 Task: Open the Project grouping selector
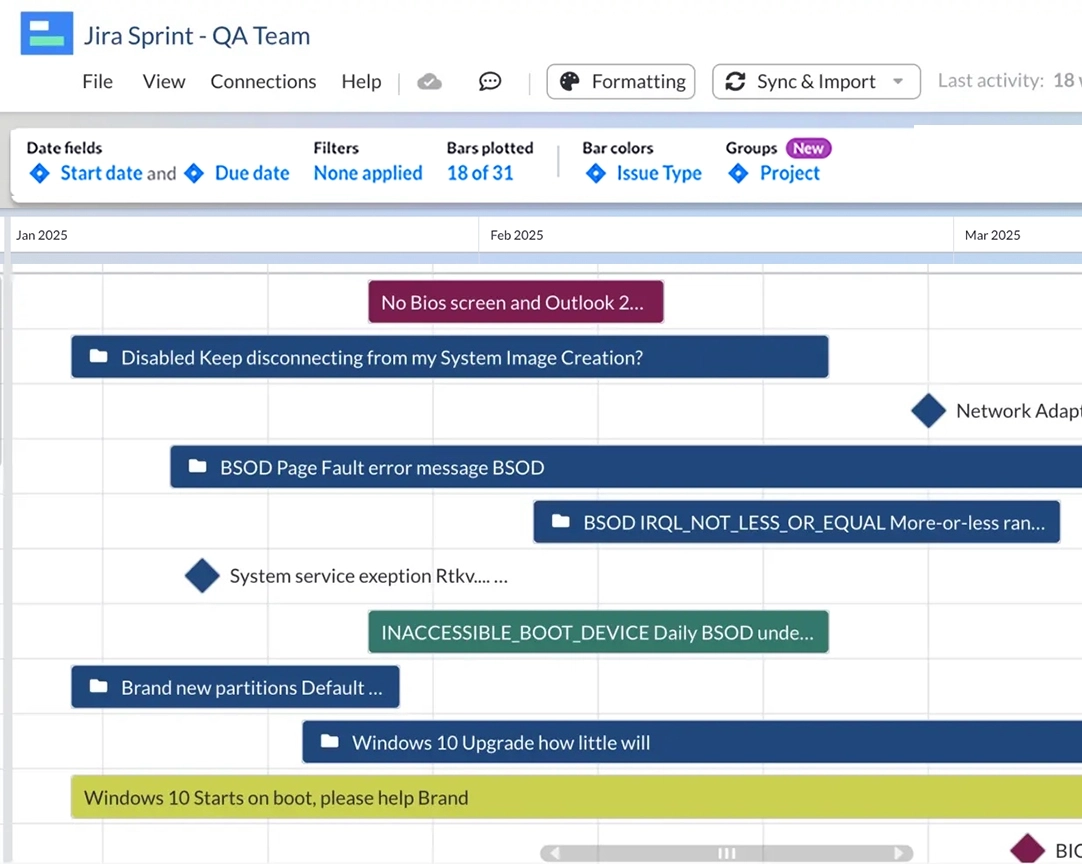coord(789,173)
